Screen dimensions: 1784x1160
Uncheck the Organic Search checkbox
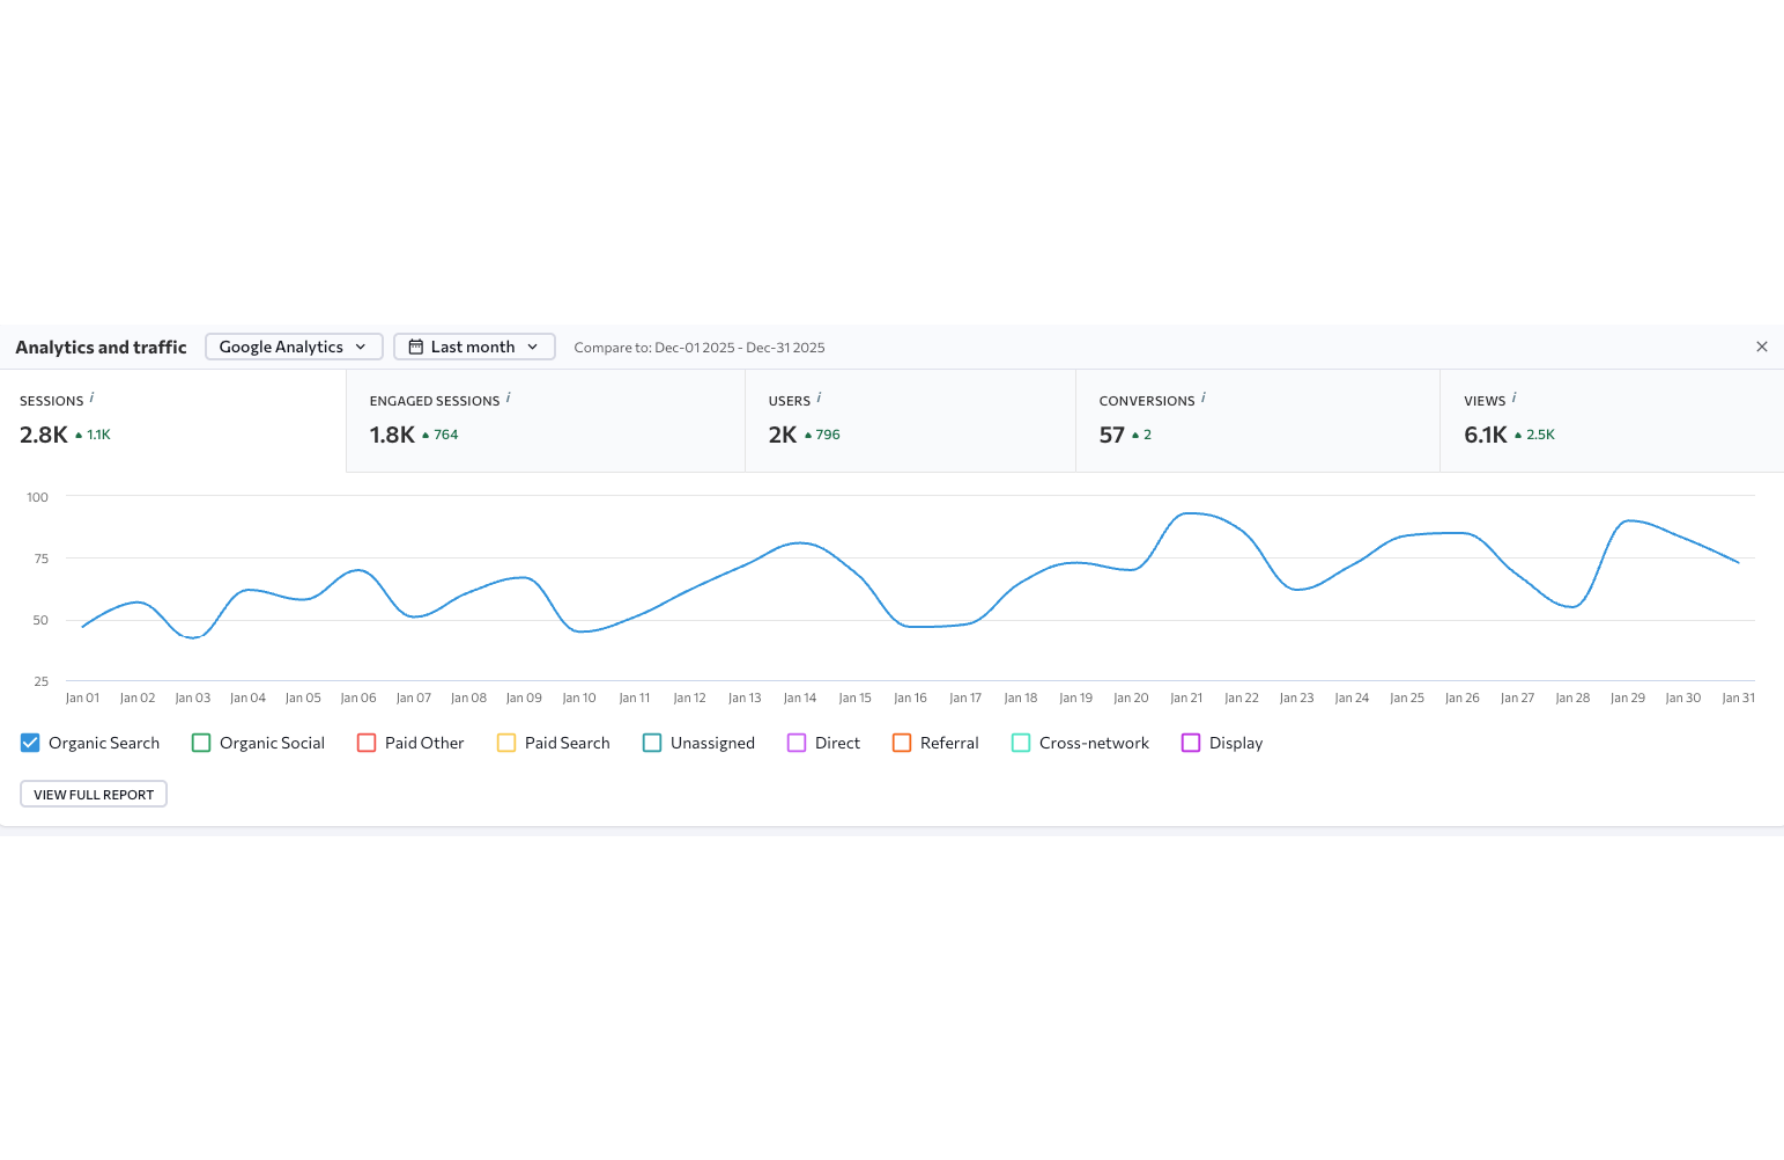(x=30, y=743)
